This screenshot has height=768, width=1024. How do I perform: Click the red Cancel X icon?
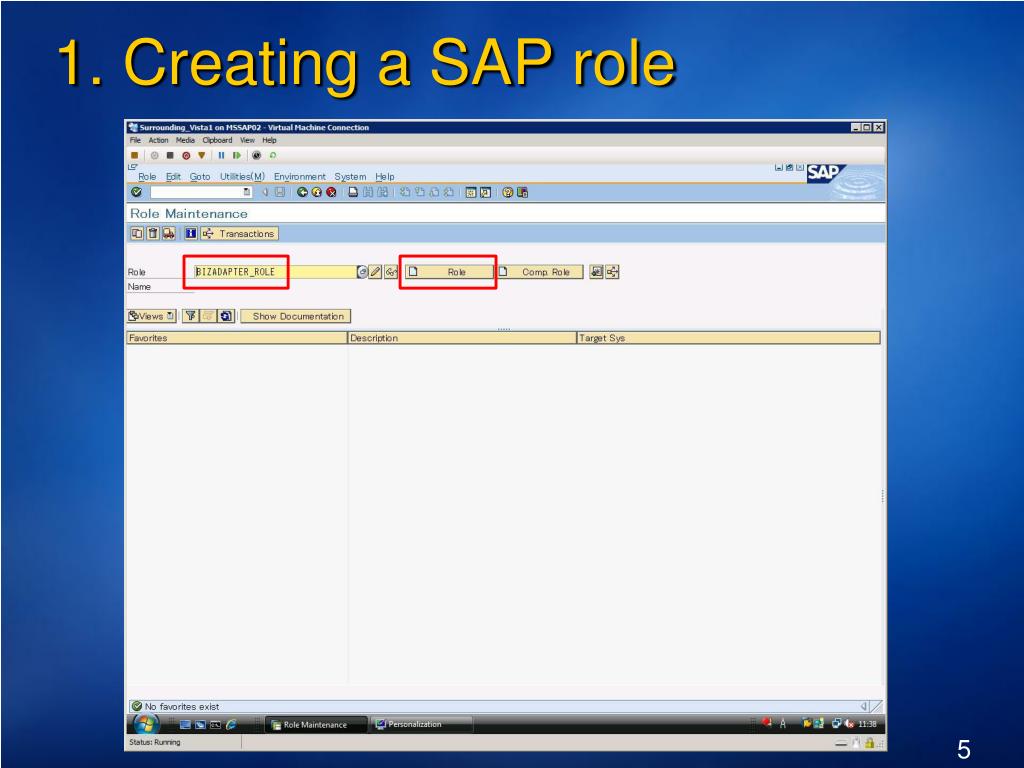click(x=331, y=192)
